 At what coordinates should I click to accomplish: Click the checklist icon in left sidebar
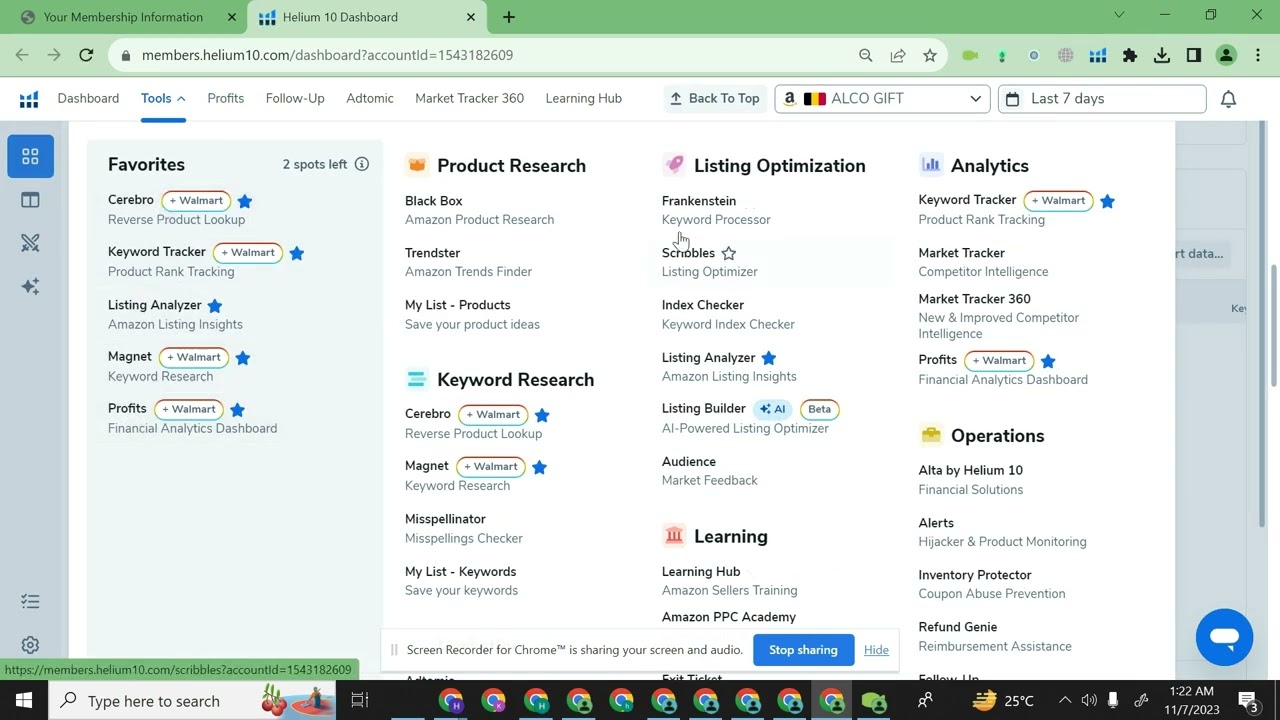(30, 601)
